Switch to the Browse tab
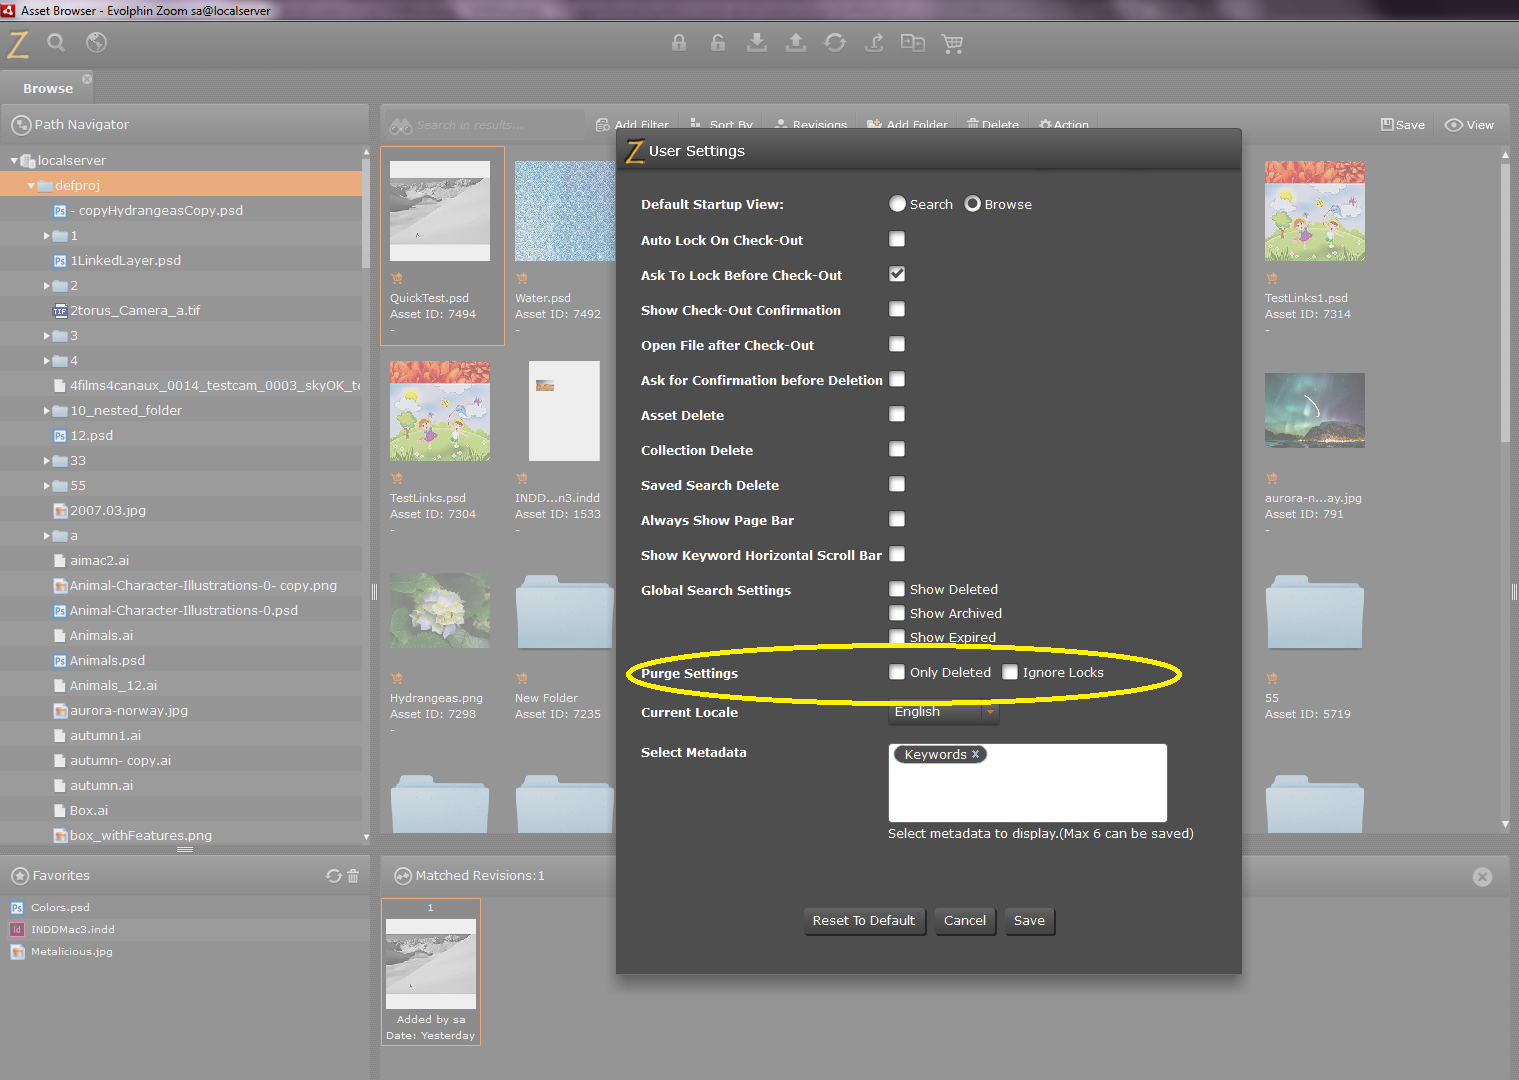Viewport: 1519px width, 1080px height. [x=48, y=88]
